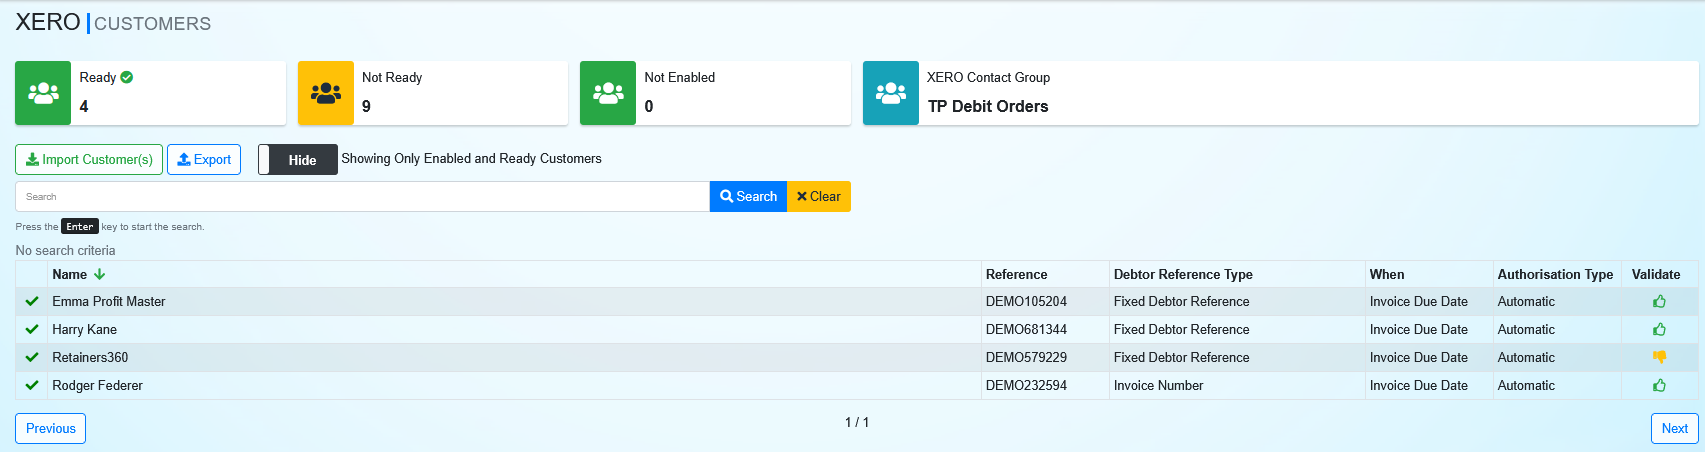The height and width of the screenshot is (452, 1705).
Task: Click the Ready count of 4
Action: [84, 106]
